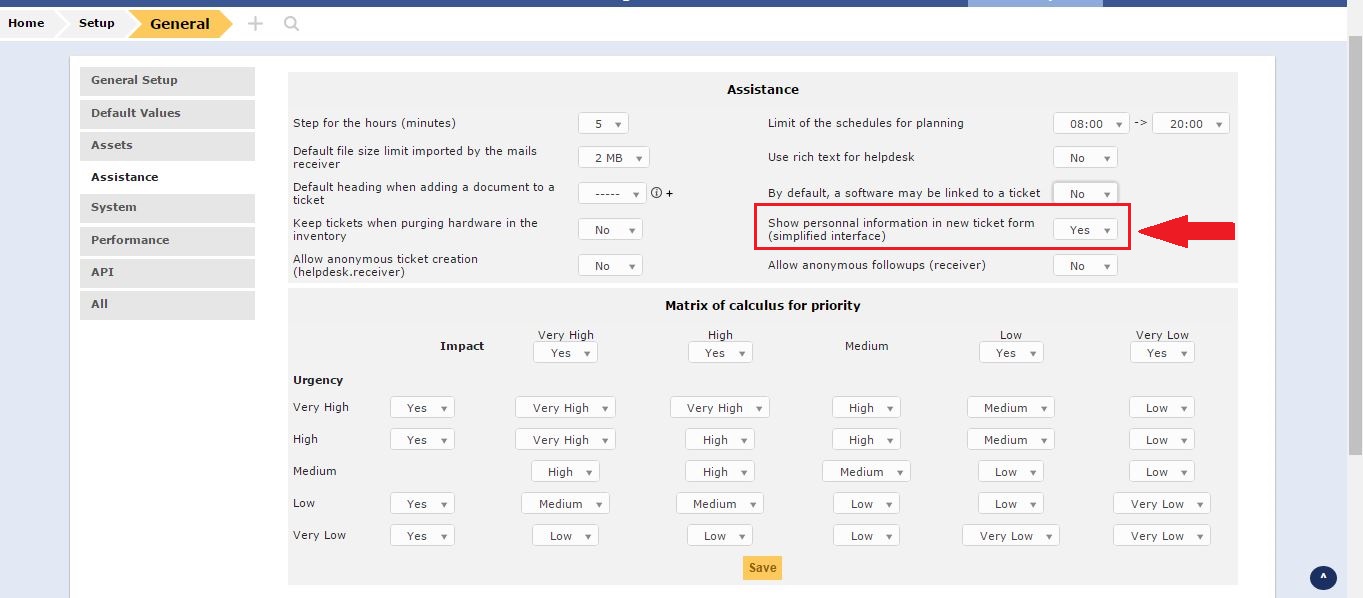This screenshot has height=598, width=1363.
Task: Click the back-to-top arrow button
Action: 1323,577
